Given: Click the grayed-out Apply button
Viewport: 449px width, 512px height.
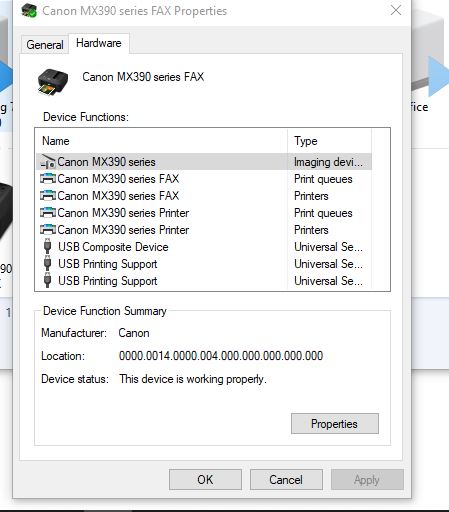Looking at the screenshot, I should point(367,480).
